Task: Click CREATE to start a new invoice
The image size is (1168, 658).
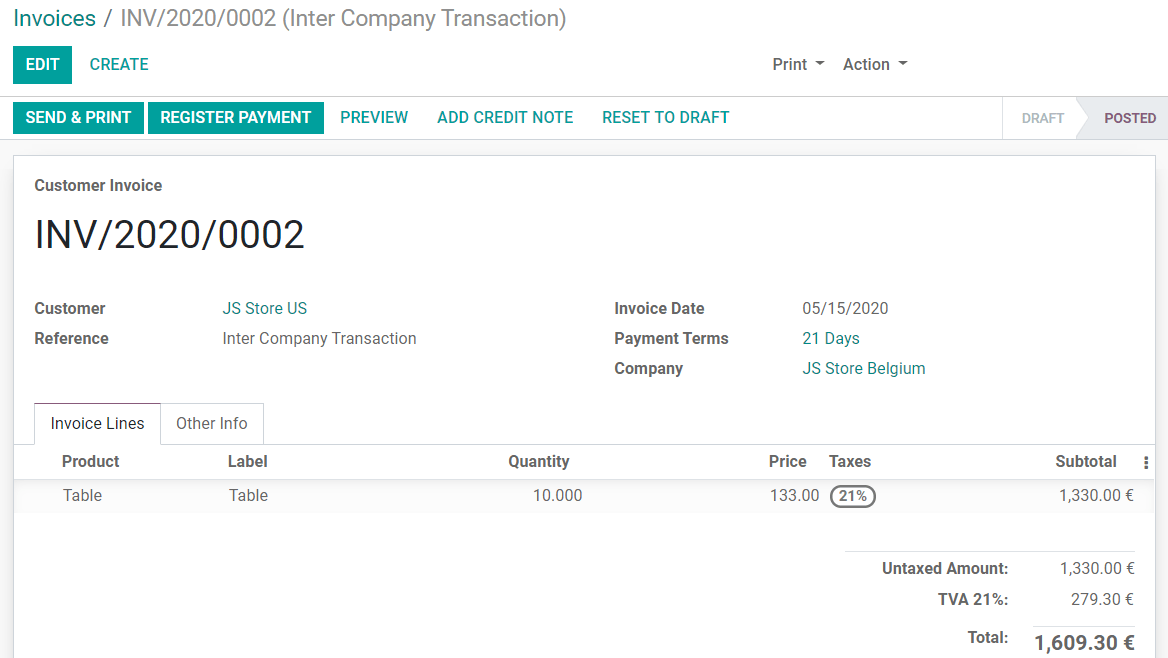Action: point(118,64)
